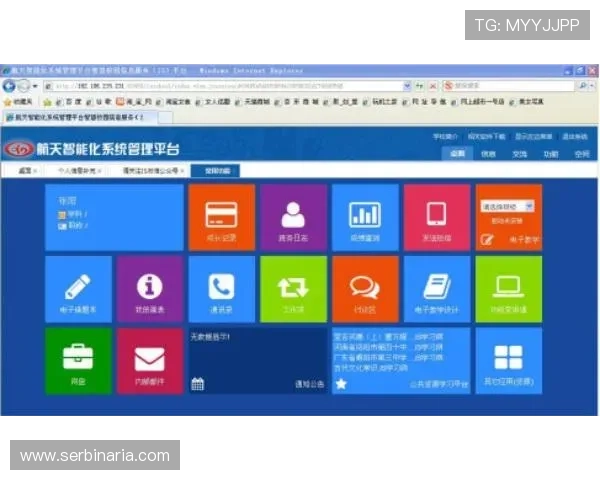Click the 公共资源学习平台 link
The image size is (600, 480).
coord(439,384)
